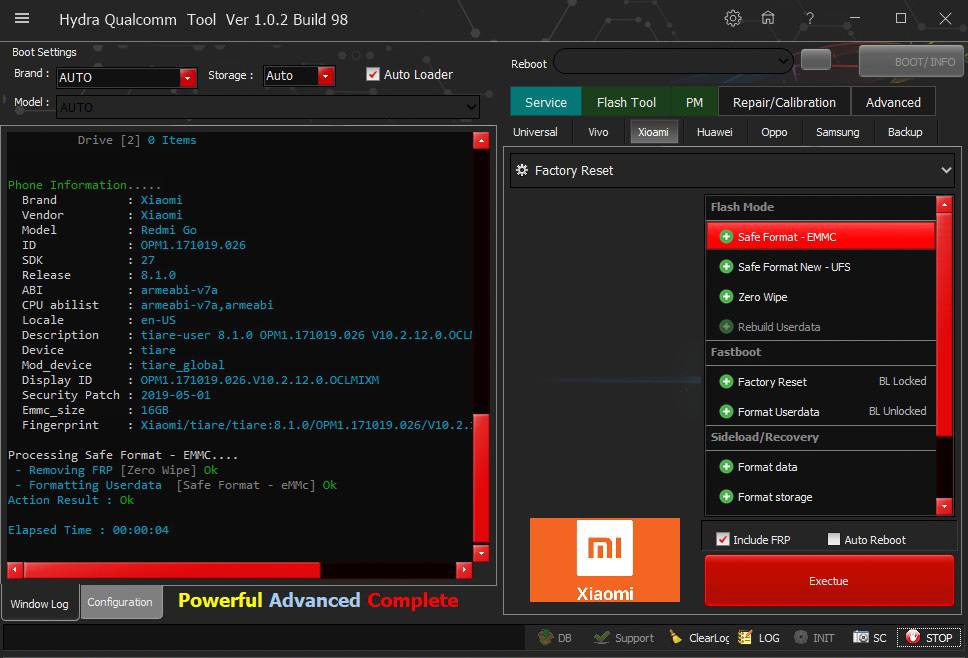The image size is (968, 658).
Task: Select the Universal brand tab
Action: tap(535, 132)
